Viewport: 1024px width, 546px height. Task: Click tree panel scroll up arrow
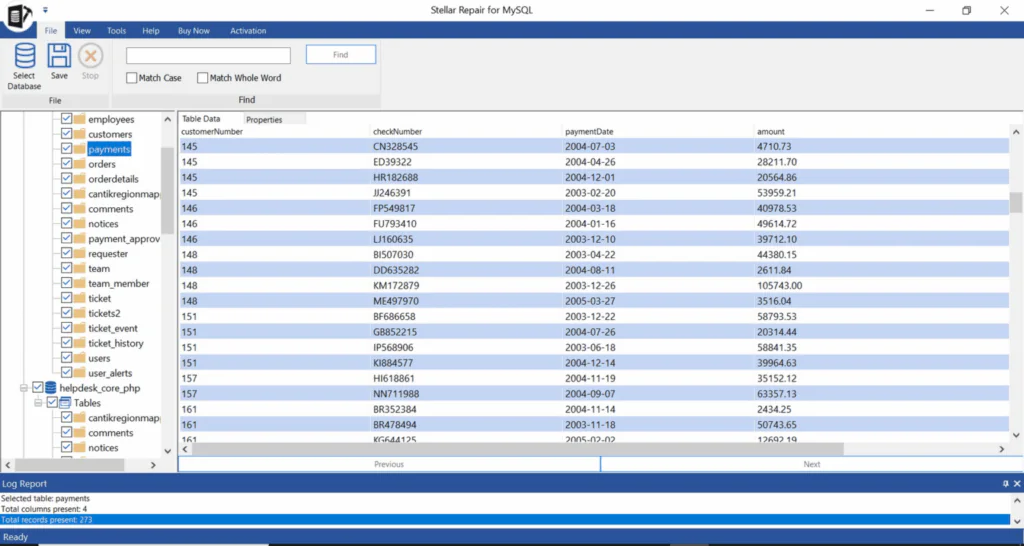(167, 120)
